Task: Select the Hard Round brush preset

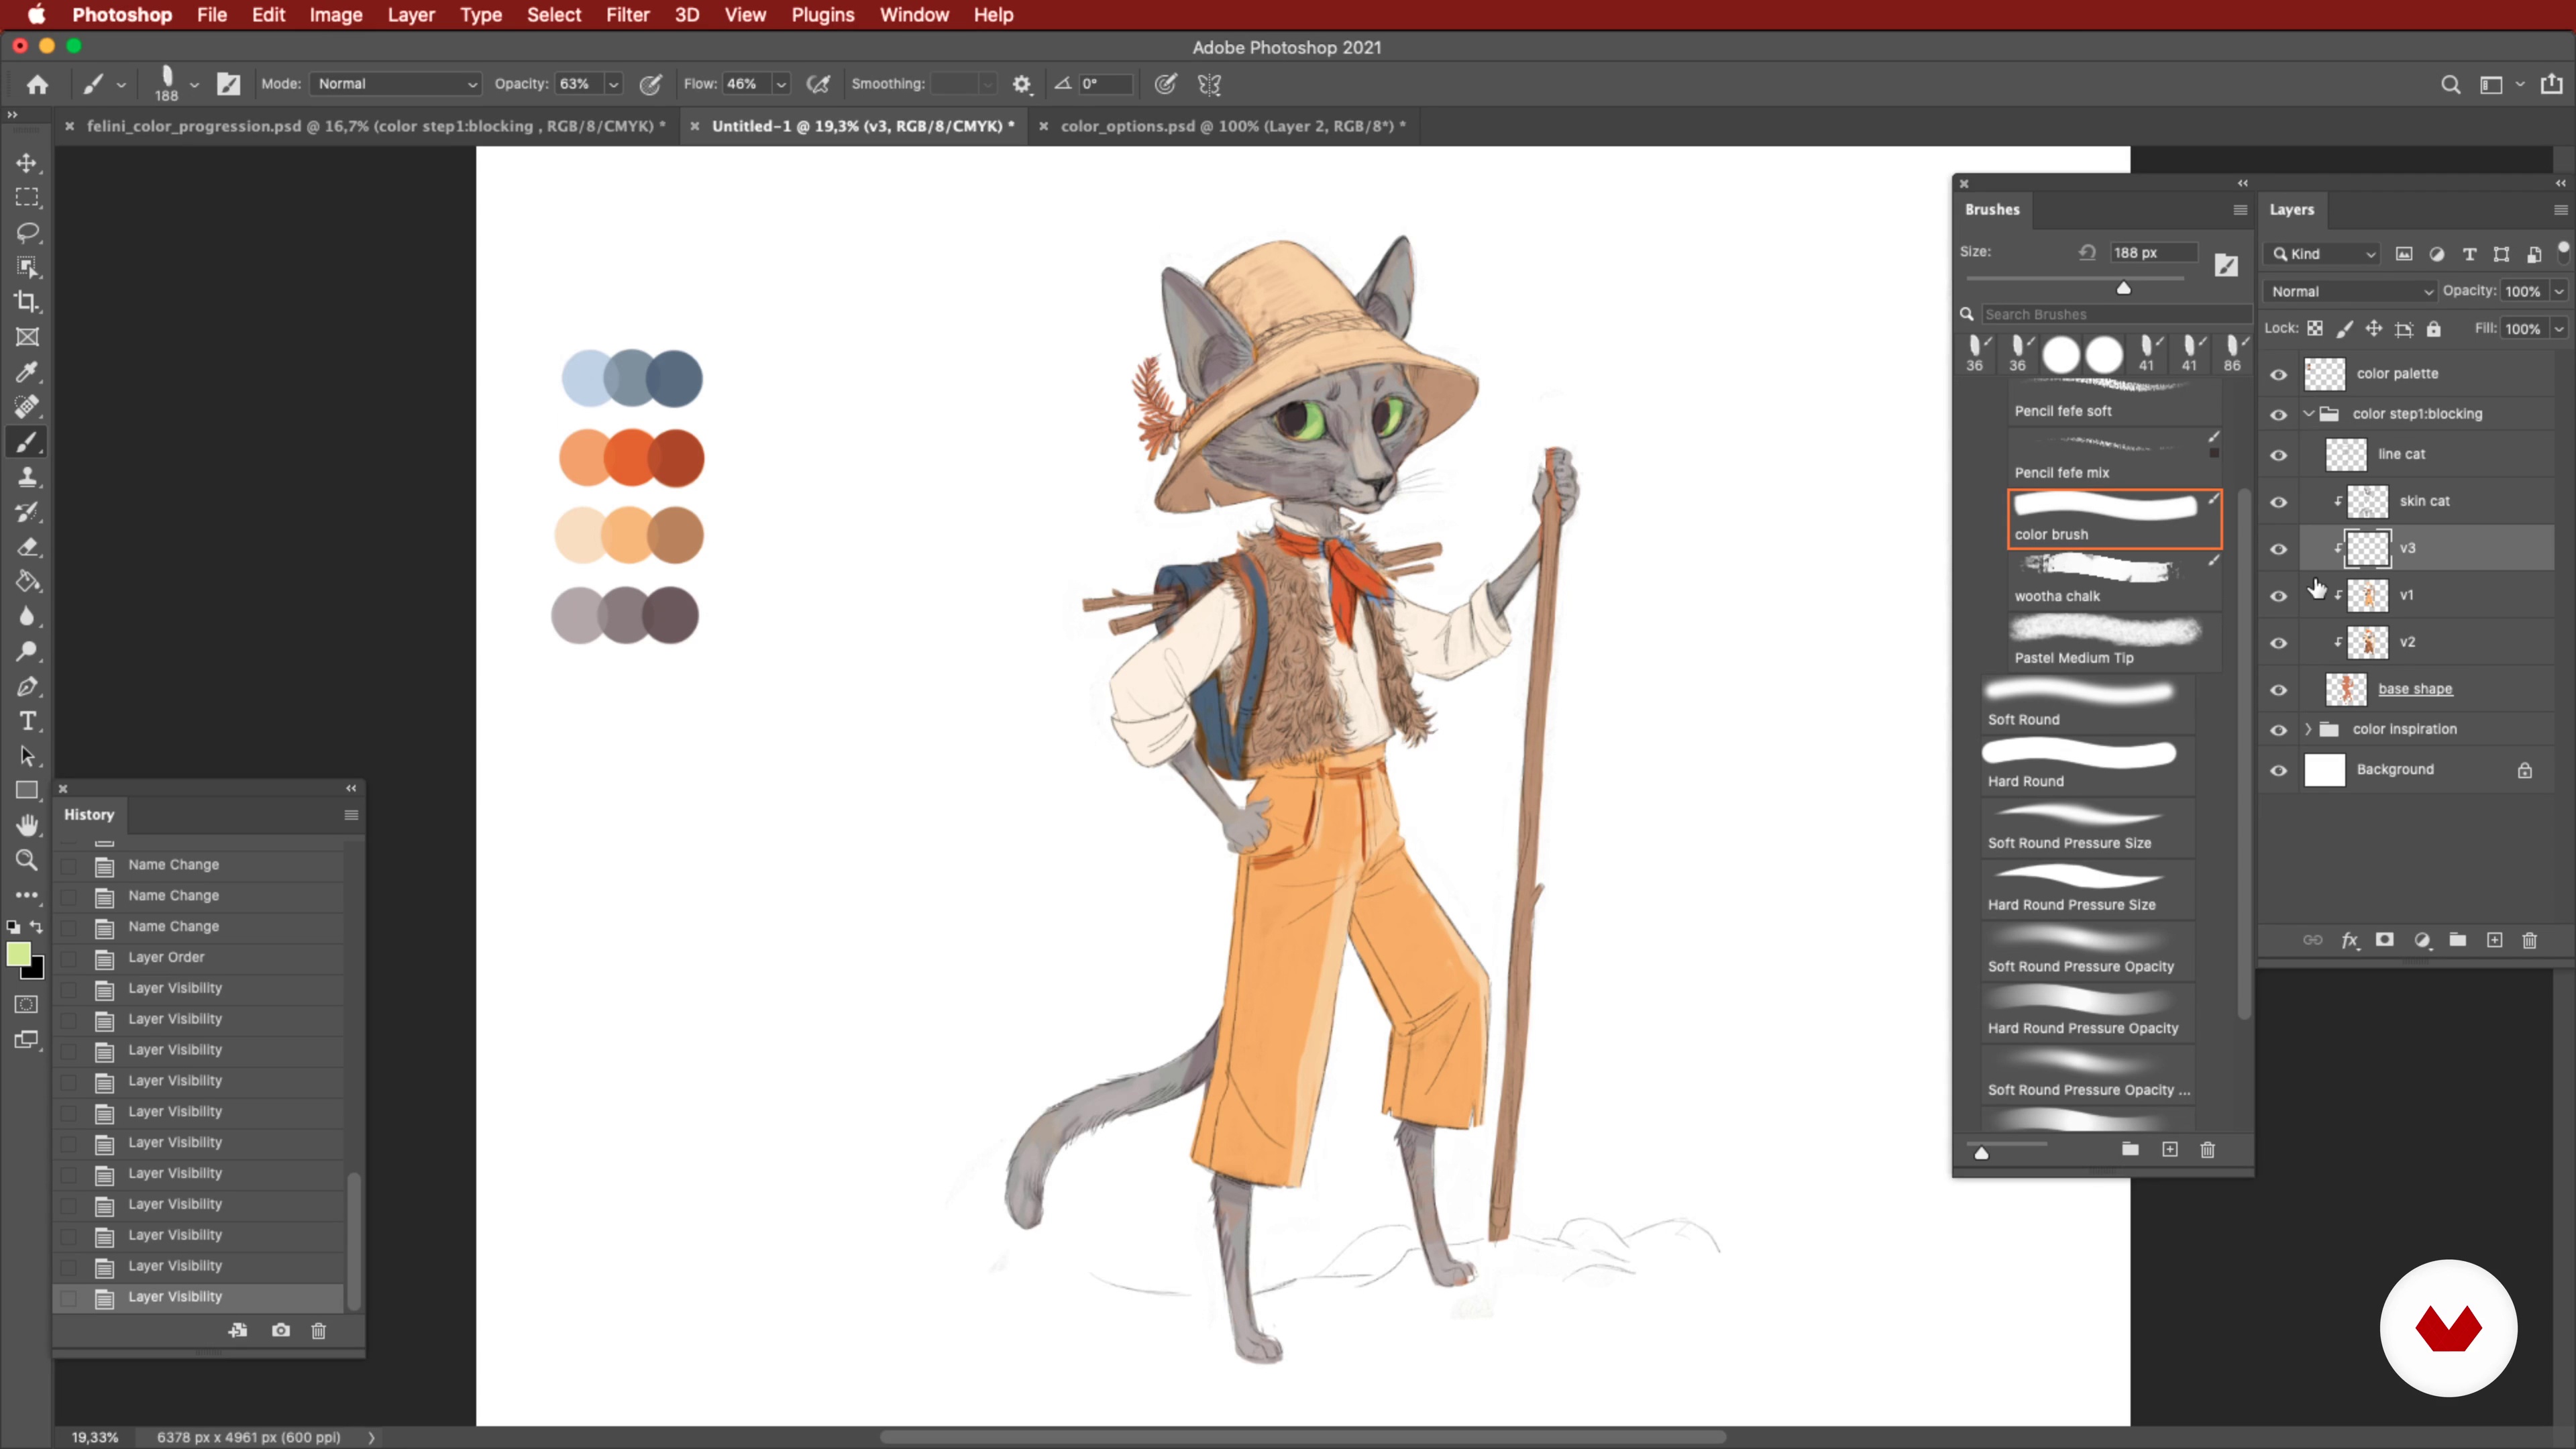Action: (2080, 764)
